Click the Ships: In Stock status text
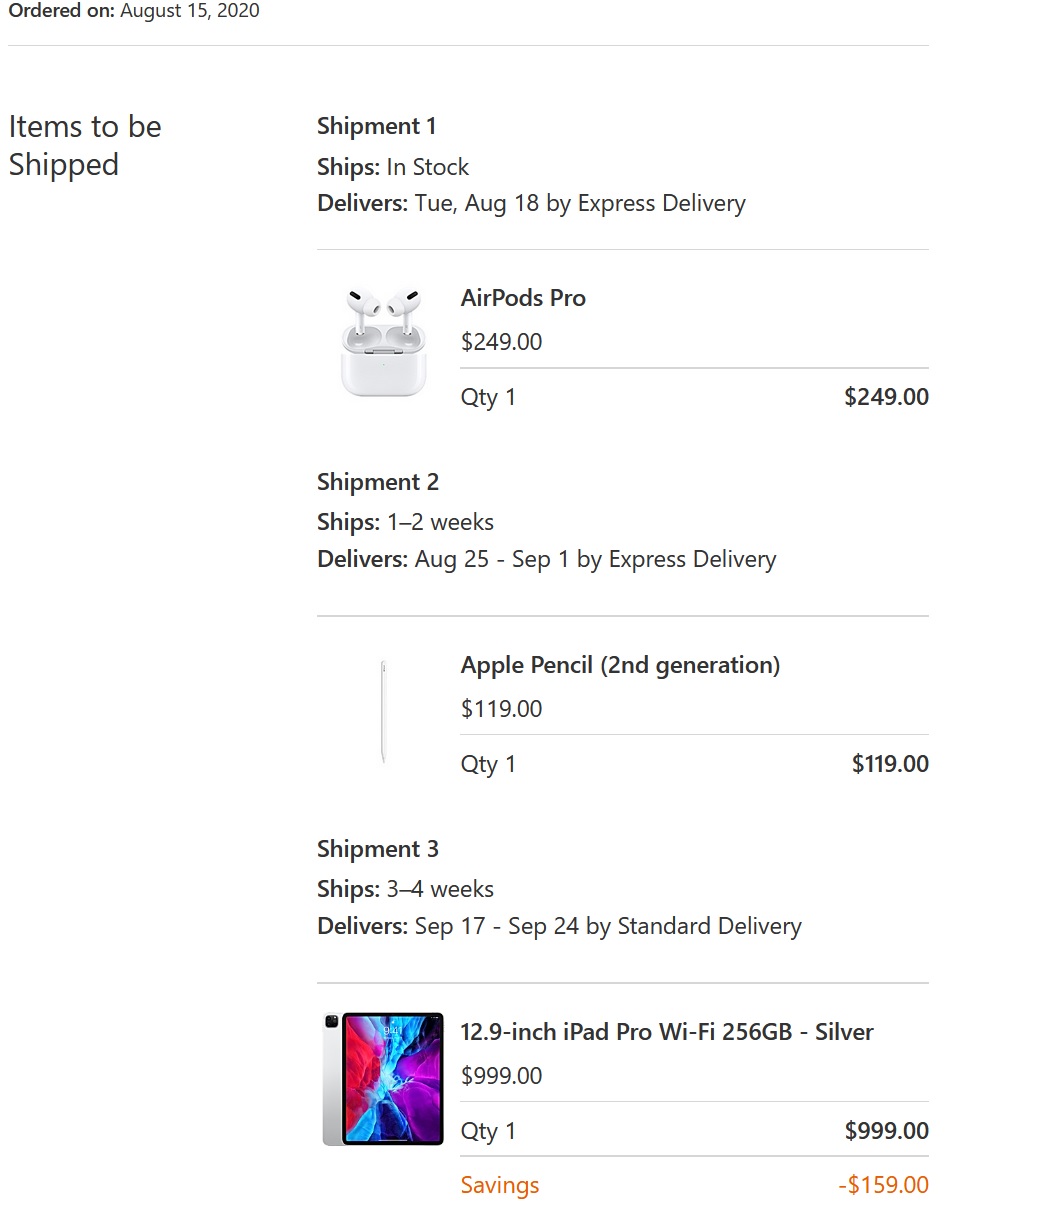Screen dimensions: 1043x1207 click(393, 167)
